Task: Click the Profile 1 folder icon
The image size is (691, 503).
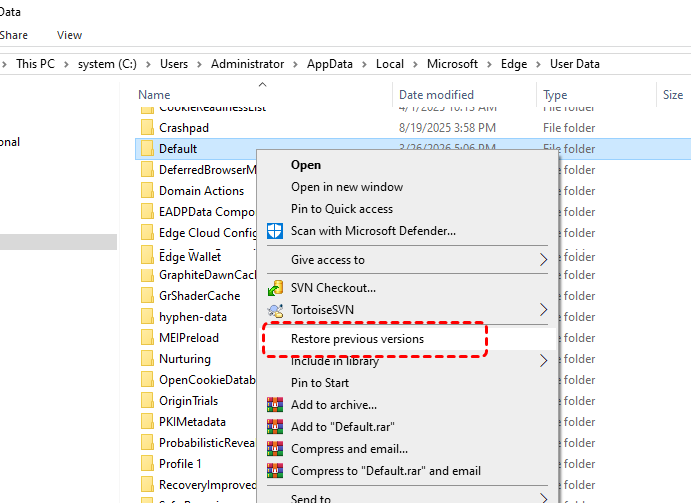Action: 147,464
